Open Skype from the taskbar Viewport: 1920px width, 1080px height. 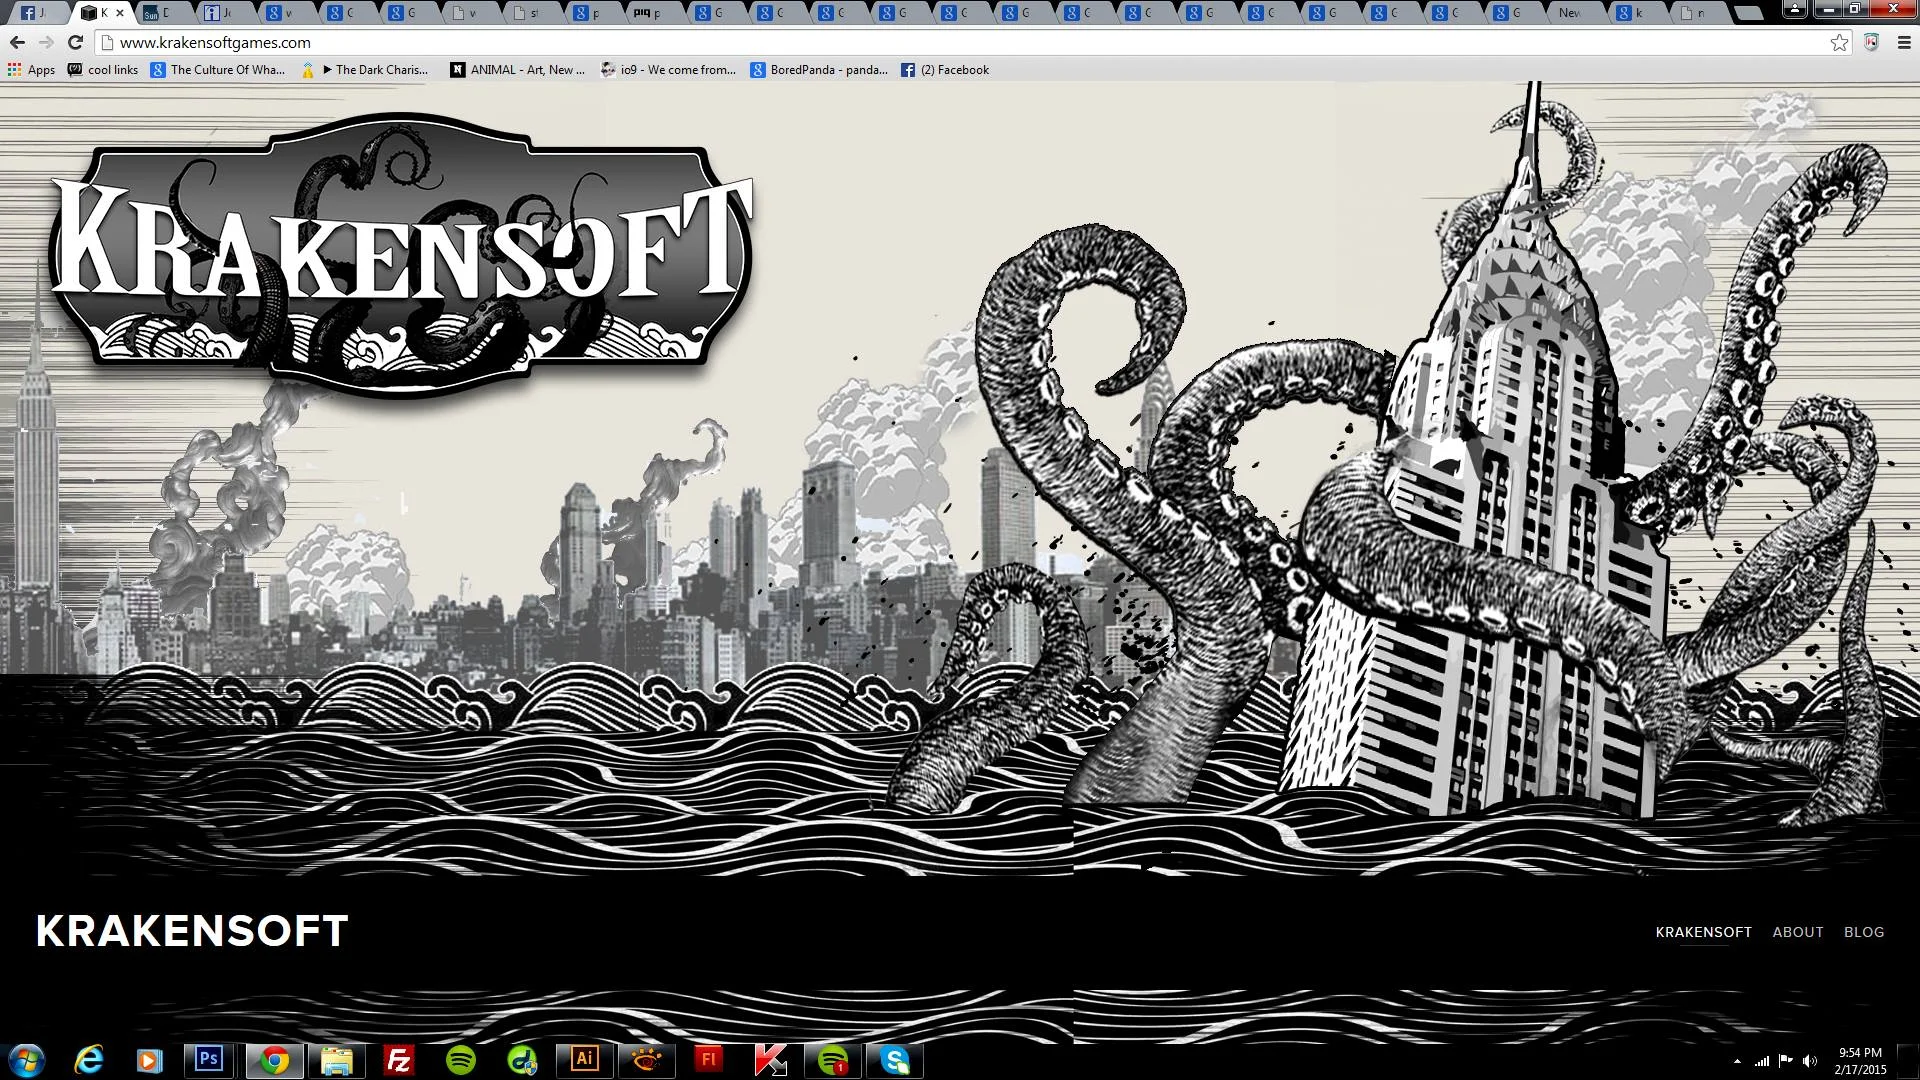coord(894,1060)
